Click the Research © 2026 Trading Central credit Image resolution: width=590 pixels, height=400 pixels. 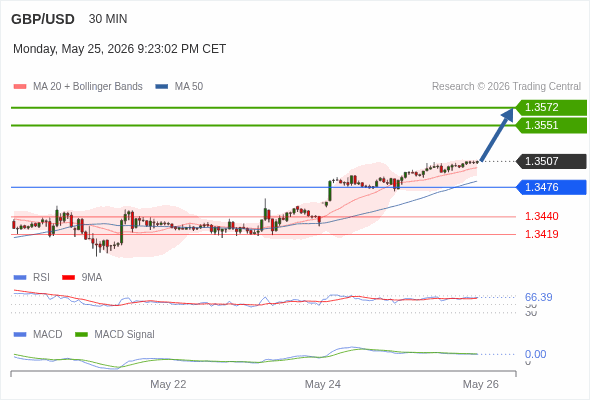coord(506,87)
